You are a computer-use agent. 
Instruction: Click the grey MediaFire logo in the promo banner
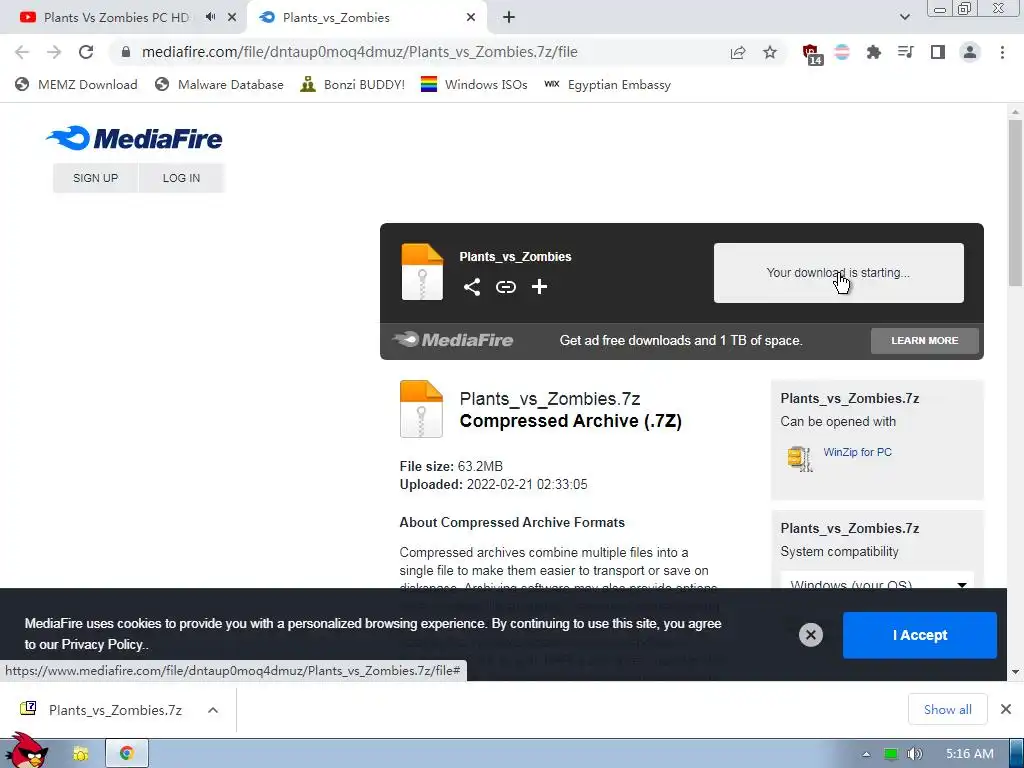pyautogui.click(x=453, y=340)
